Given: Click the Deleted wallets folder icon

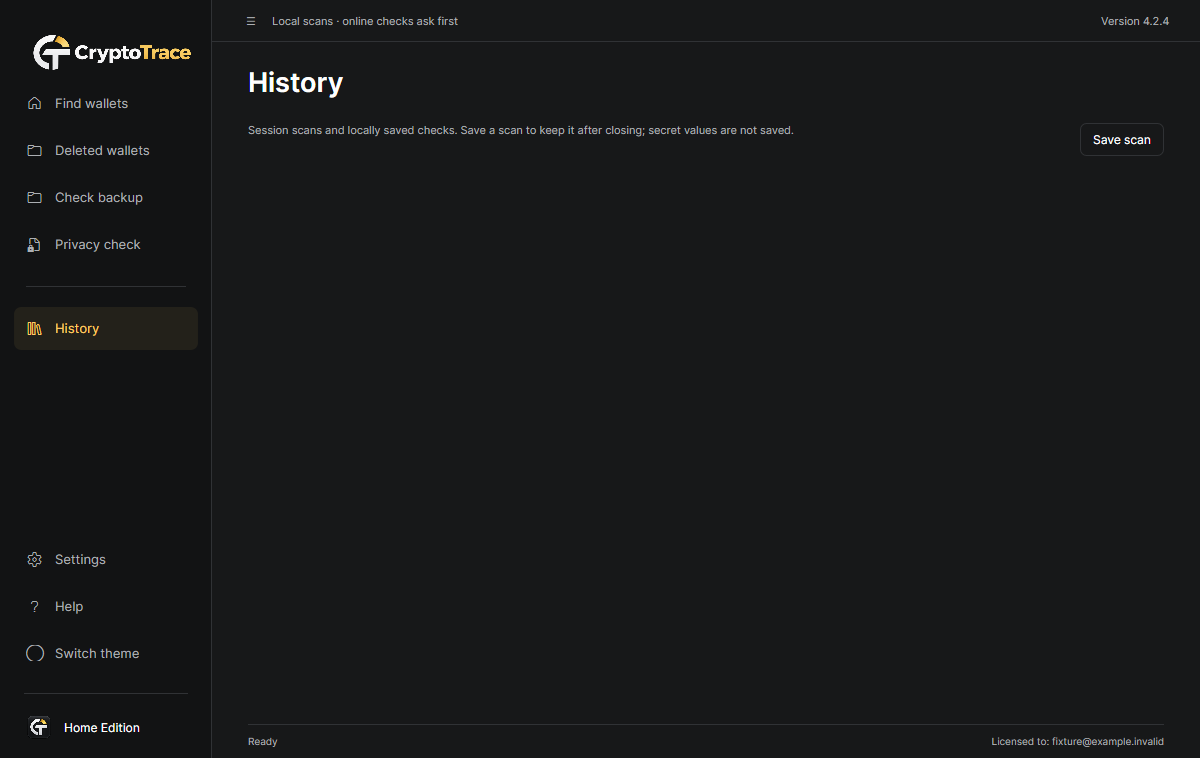Looking at the screenshot, I should [35, 150].
